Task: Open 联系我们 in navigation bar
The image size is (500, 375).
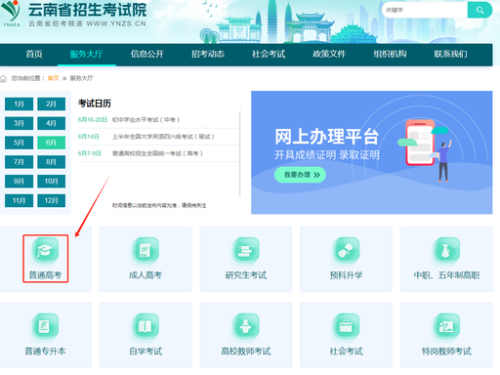Action: click(451, 54)
